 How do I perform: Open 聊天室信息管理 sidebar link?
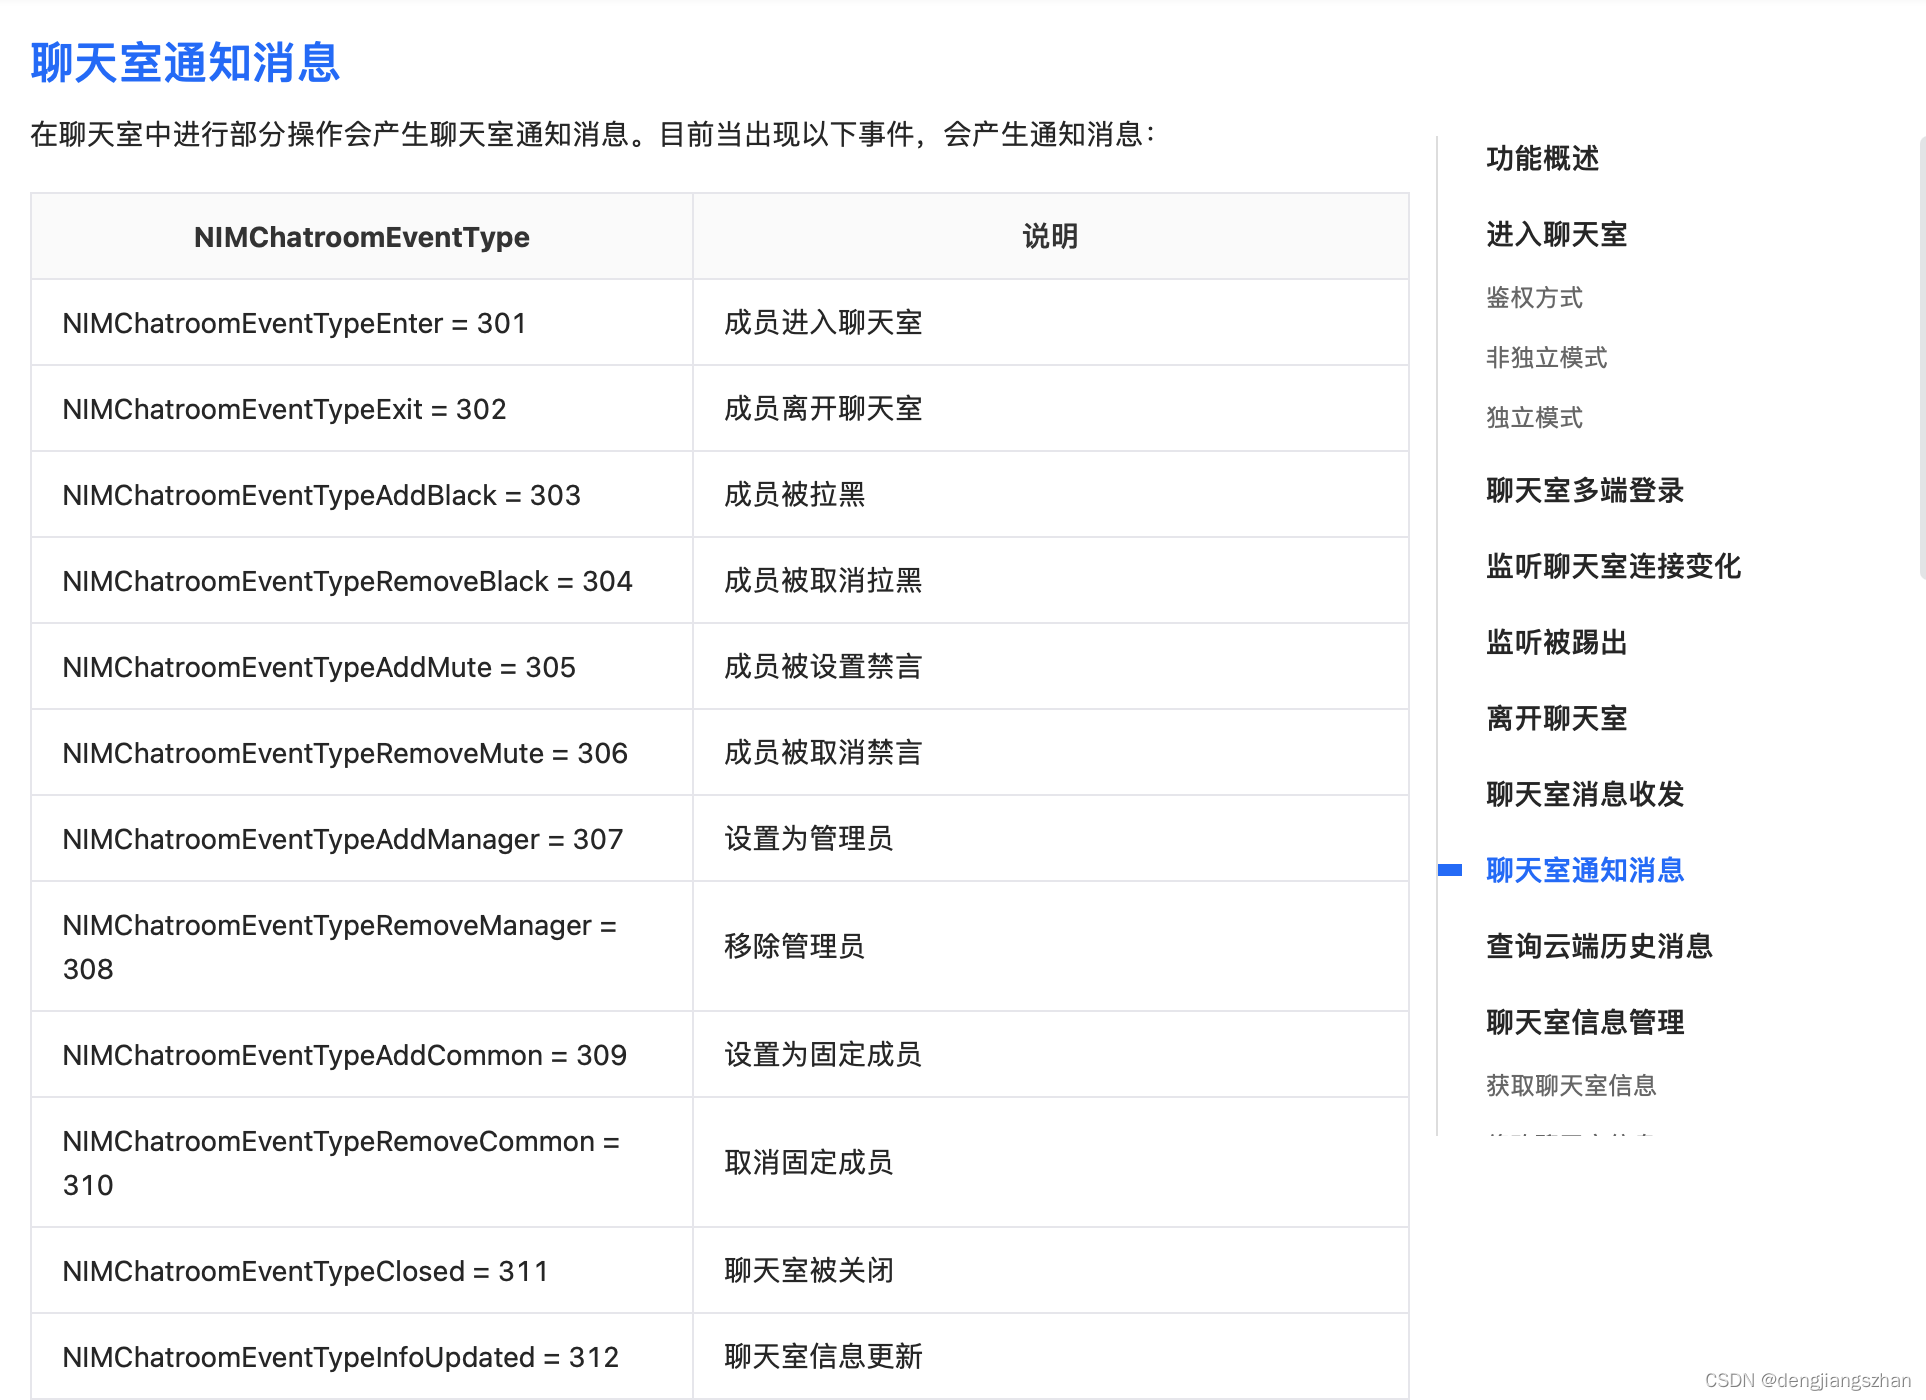tap(1585, 1023)
